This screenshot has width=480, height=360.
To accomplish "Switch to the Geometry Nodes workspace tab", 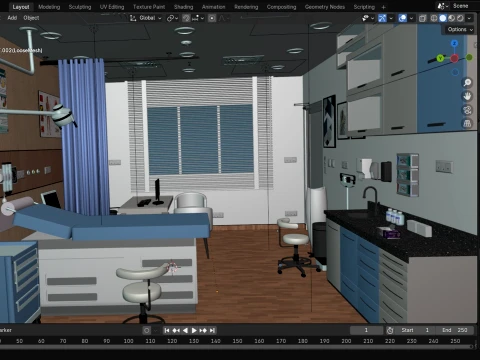I will pyautogui.click(x=325, y=7).
